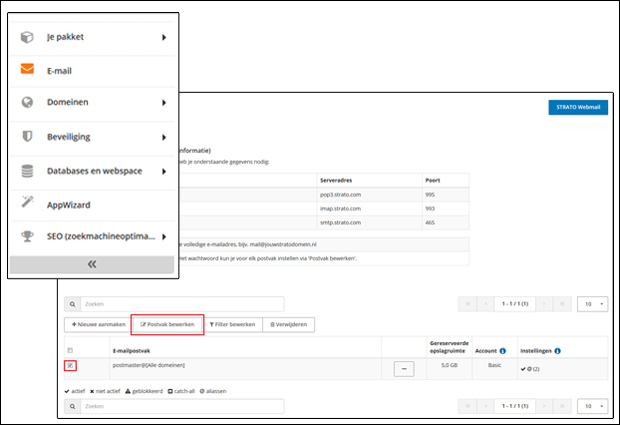The height and width of the screenshot is (425, 620).
Task: Click the Postvak bewerken button
Action: pyautogui.click(x=167, y=325)
